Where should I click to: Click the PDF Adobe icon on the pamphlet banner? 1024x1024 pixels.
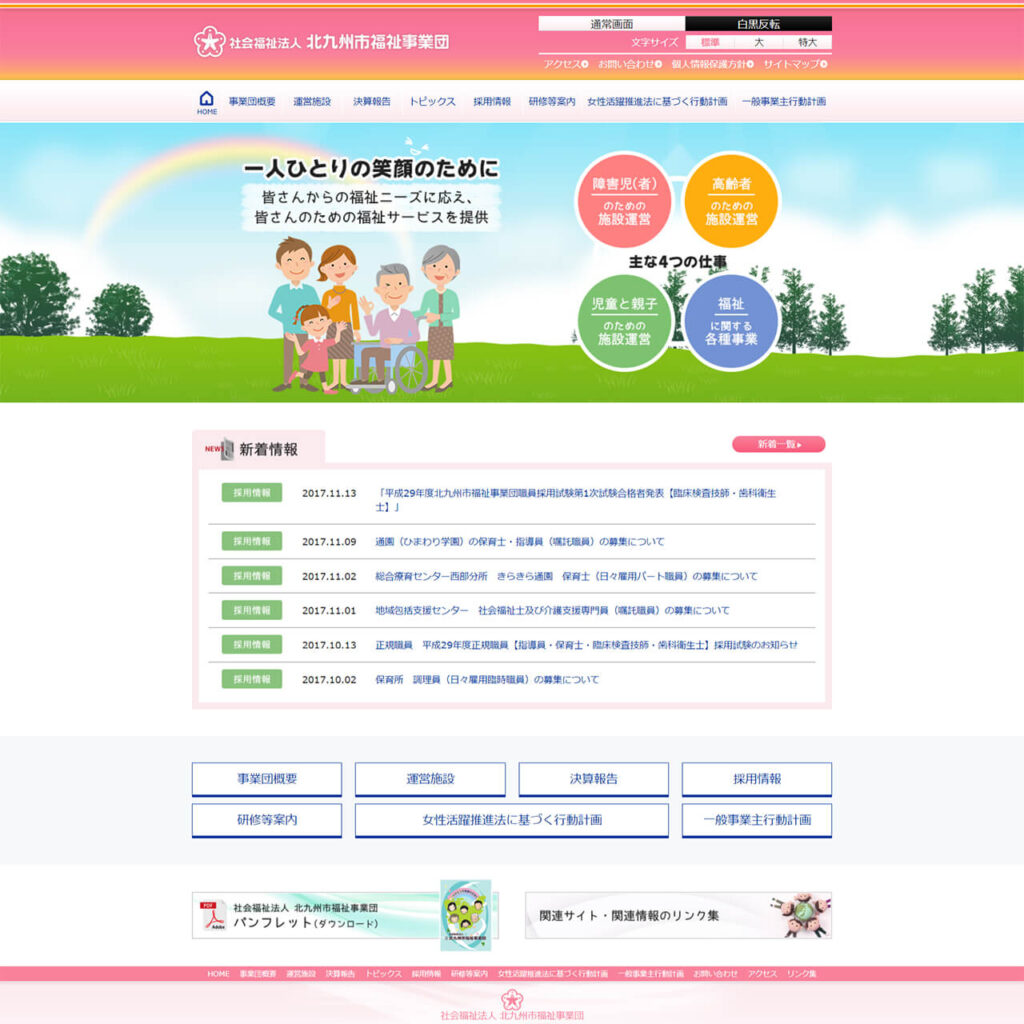click(213, 915)
